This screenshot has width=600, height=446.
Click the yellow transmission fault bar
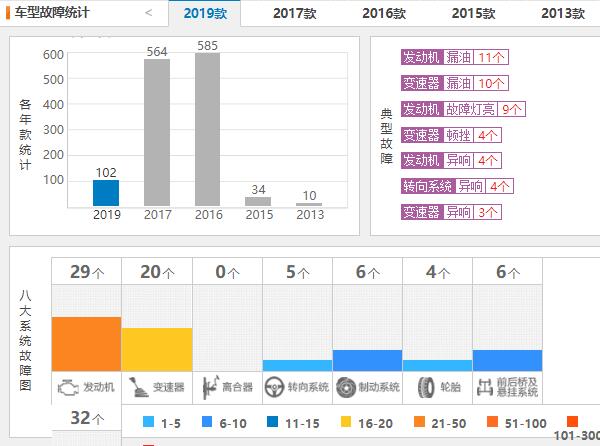[x=157, y=349]
